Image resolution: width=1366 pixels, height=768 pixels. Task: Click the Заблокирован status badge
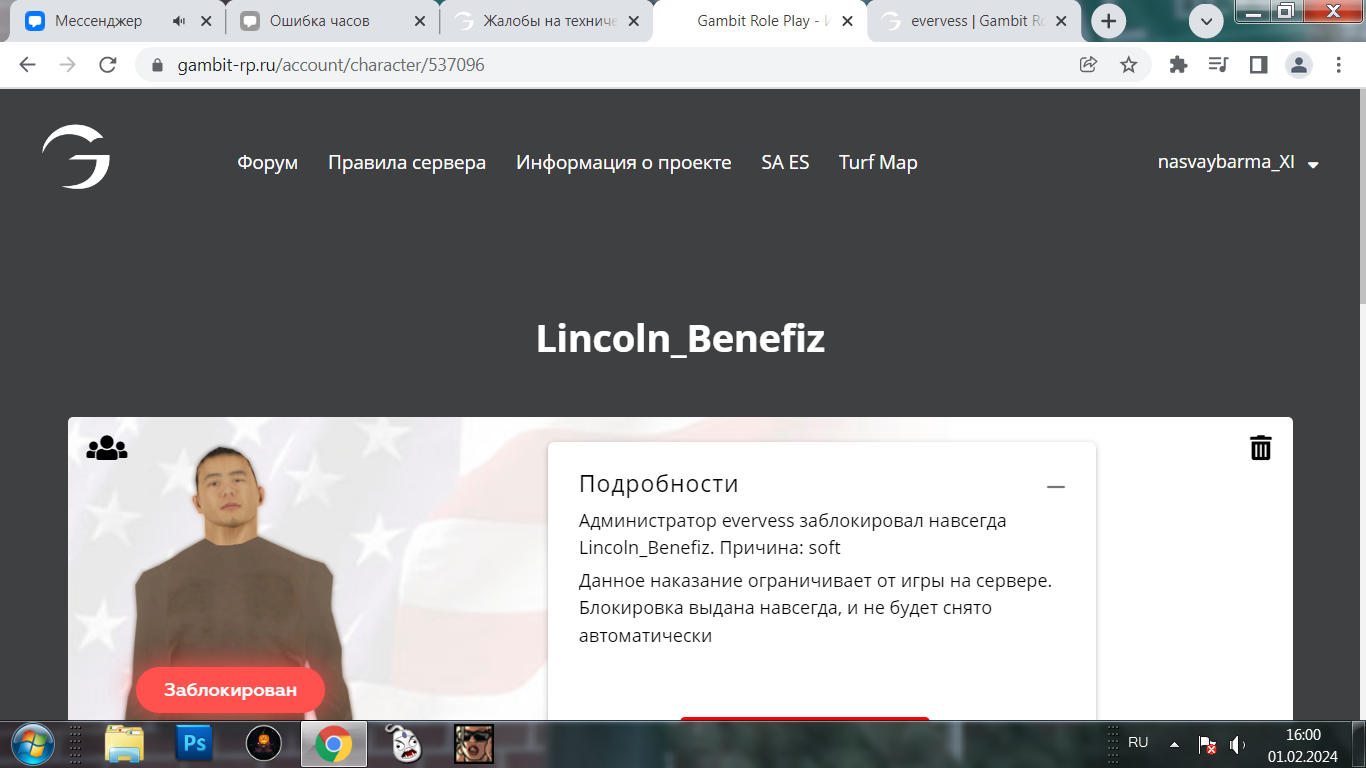tap(230, 690)
